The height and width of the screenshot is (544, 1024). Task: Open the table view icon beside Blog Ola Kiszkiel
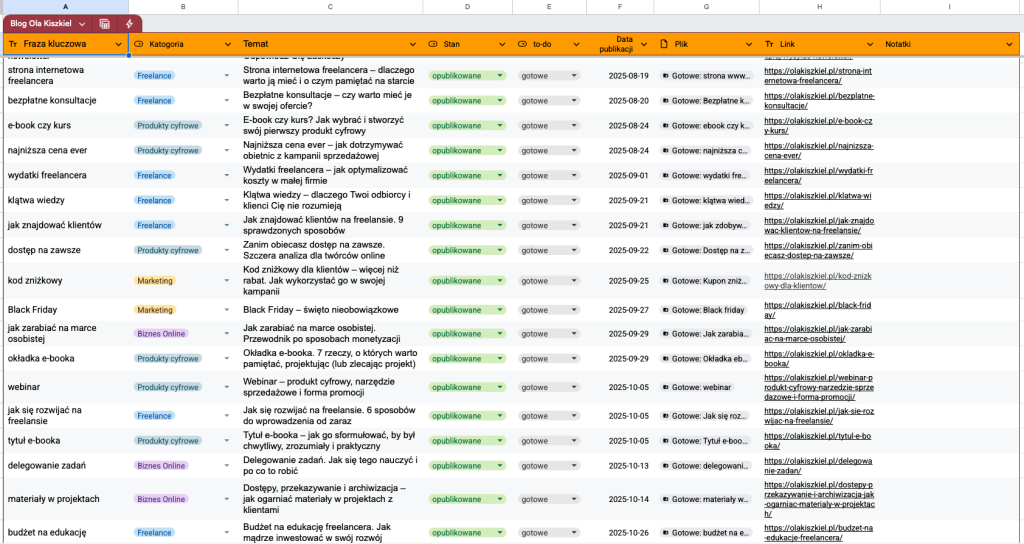click(105, 24)
